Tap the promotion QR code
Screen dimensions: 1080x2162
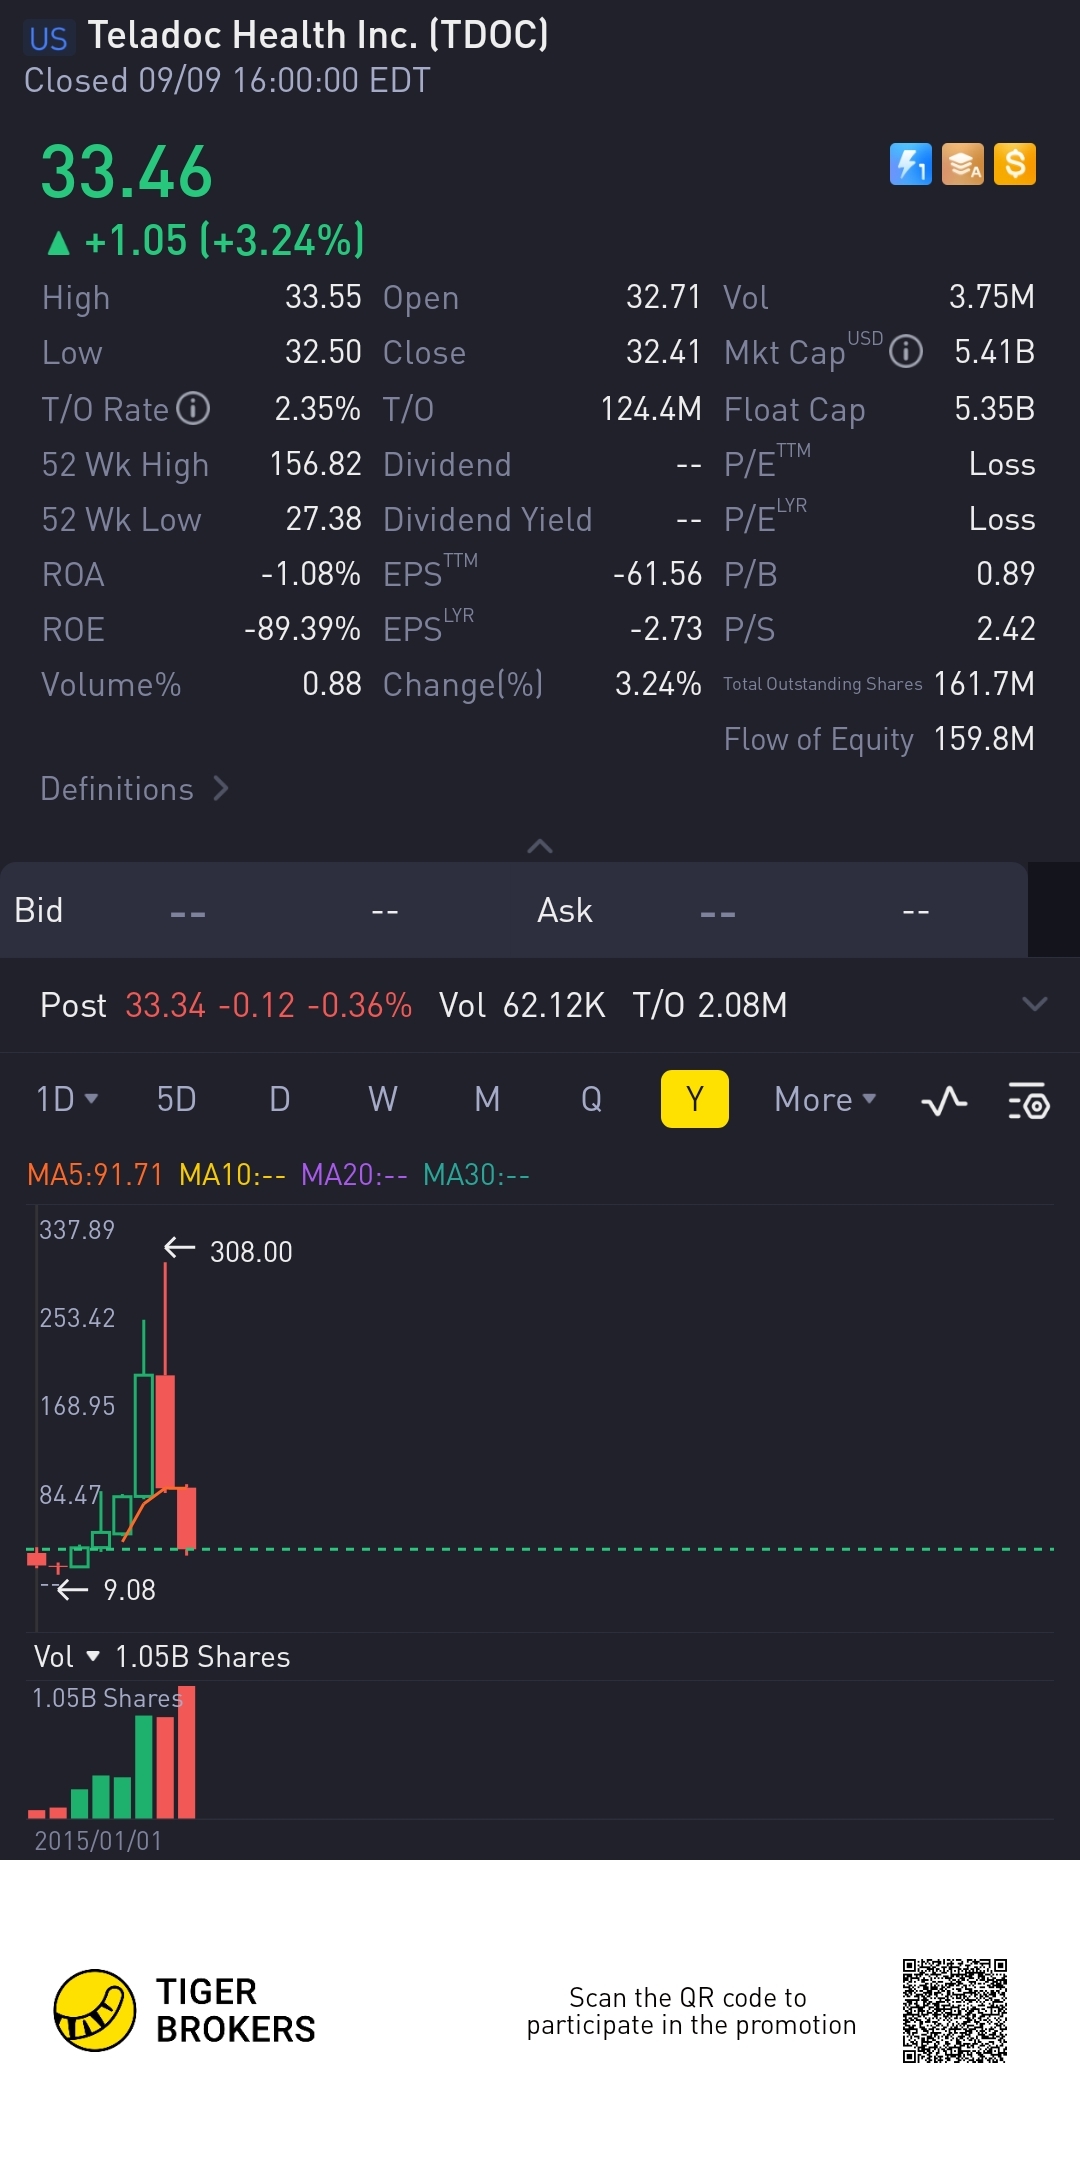(x=954, y=2010)
